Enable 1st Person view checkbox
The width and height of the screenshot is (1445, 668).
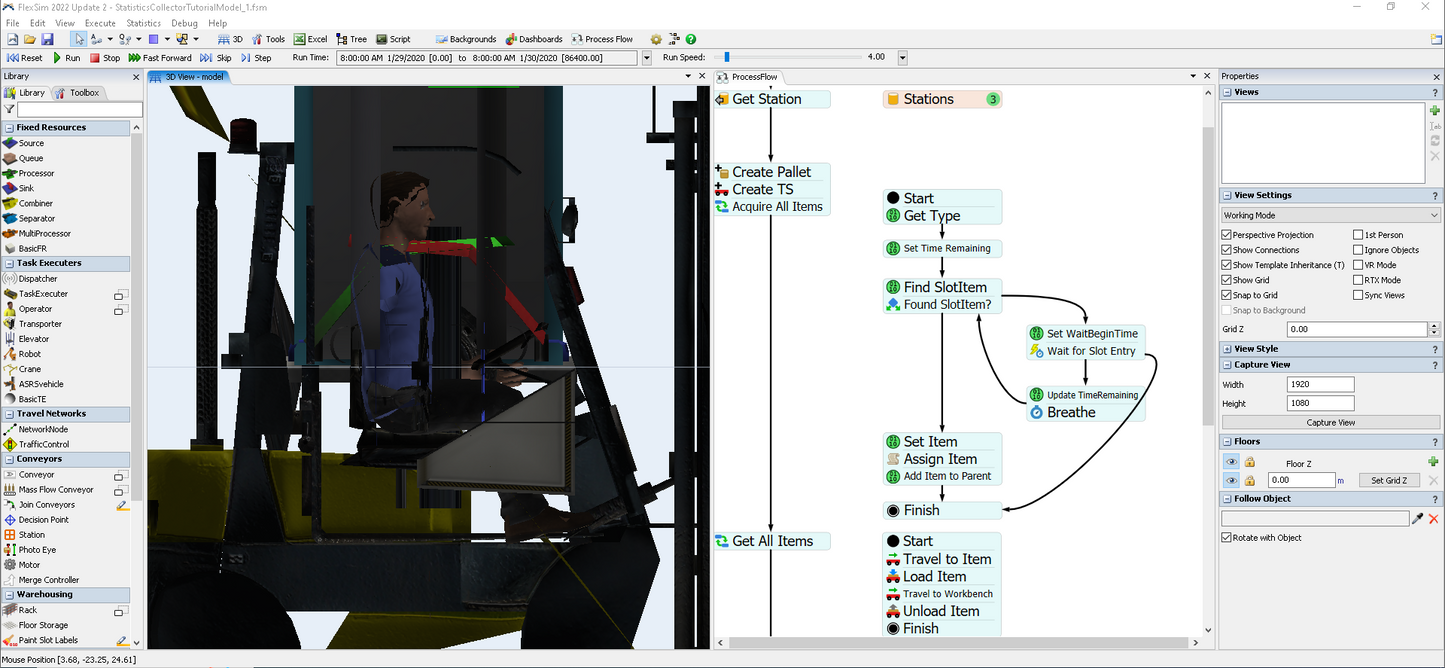(1358, 235)
